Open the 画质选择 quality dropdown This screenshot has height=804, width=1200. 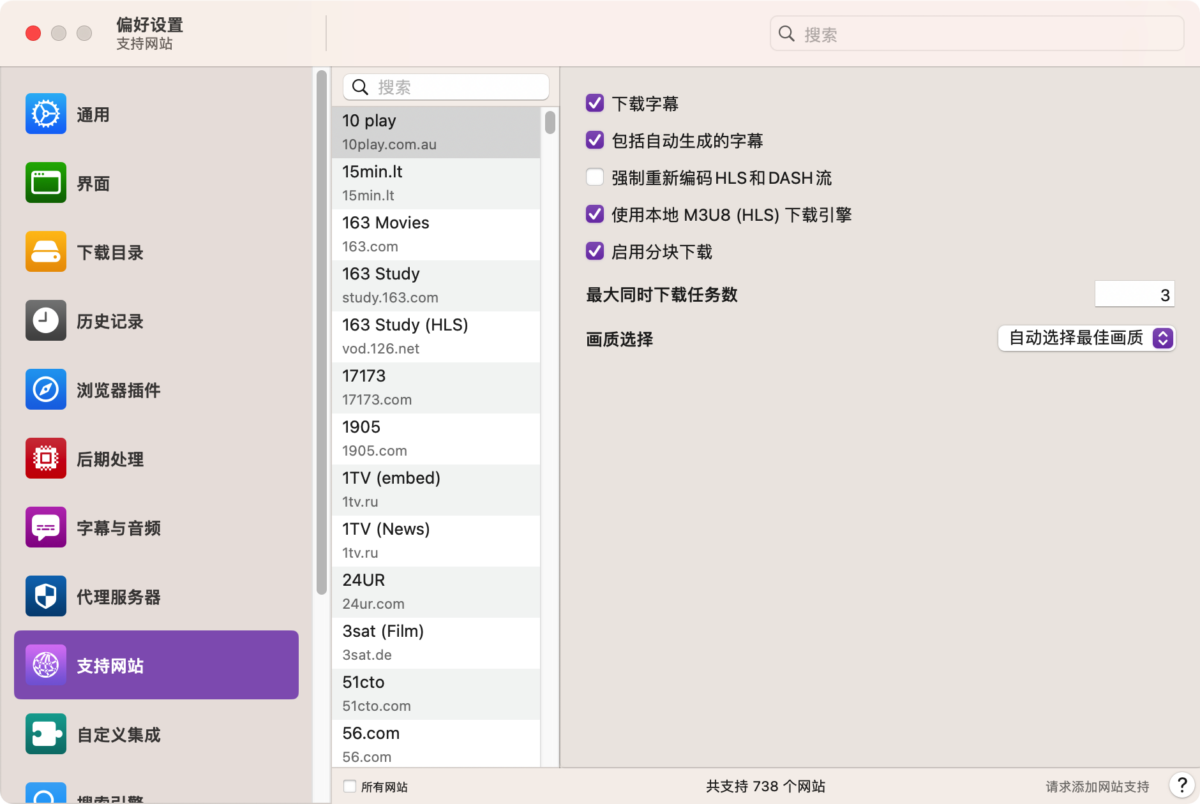1086,338
